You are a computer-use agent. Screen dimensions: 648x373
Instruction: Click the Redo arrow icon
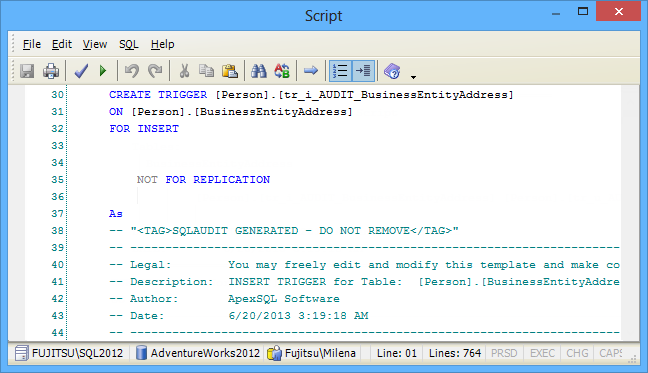point(155,71)
